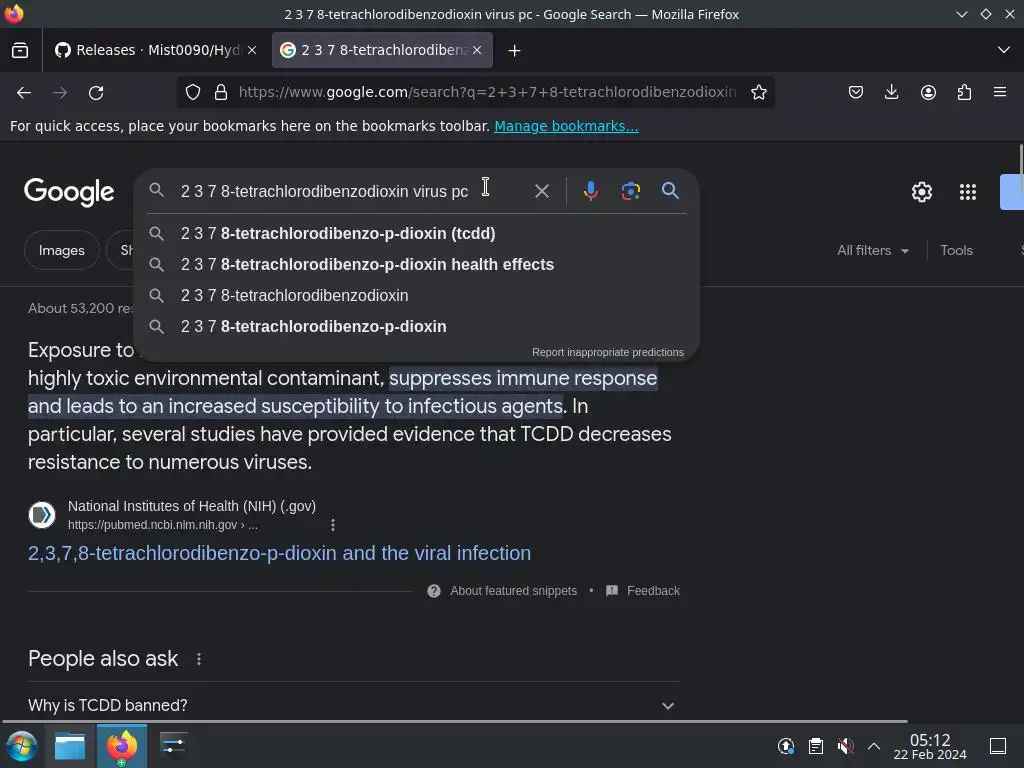Open the Firefox View icon
1024x768 pixels.
point(20,50)
